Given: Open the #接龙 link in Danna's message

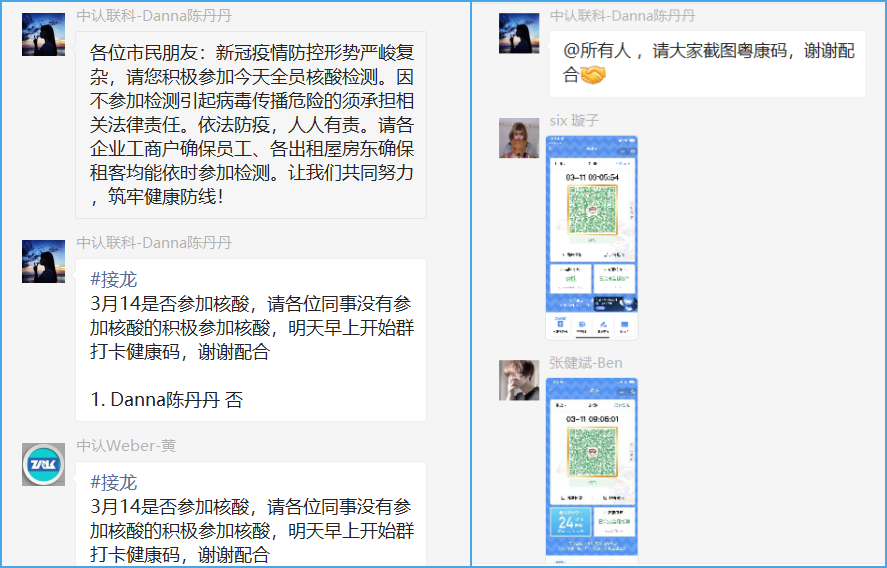Looking at the screenshot, I should (x=113, y=279).
